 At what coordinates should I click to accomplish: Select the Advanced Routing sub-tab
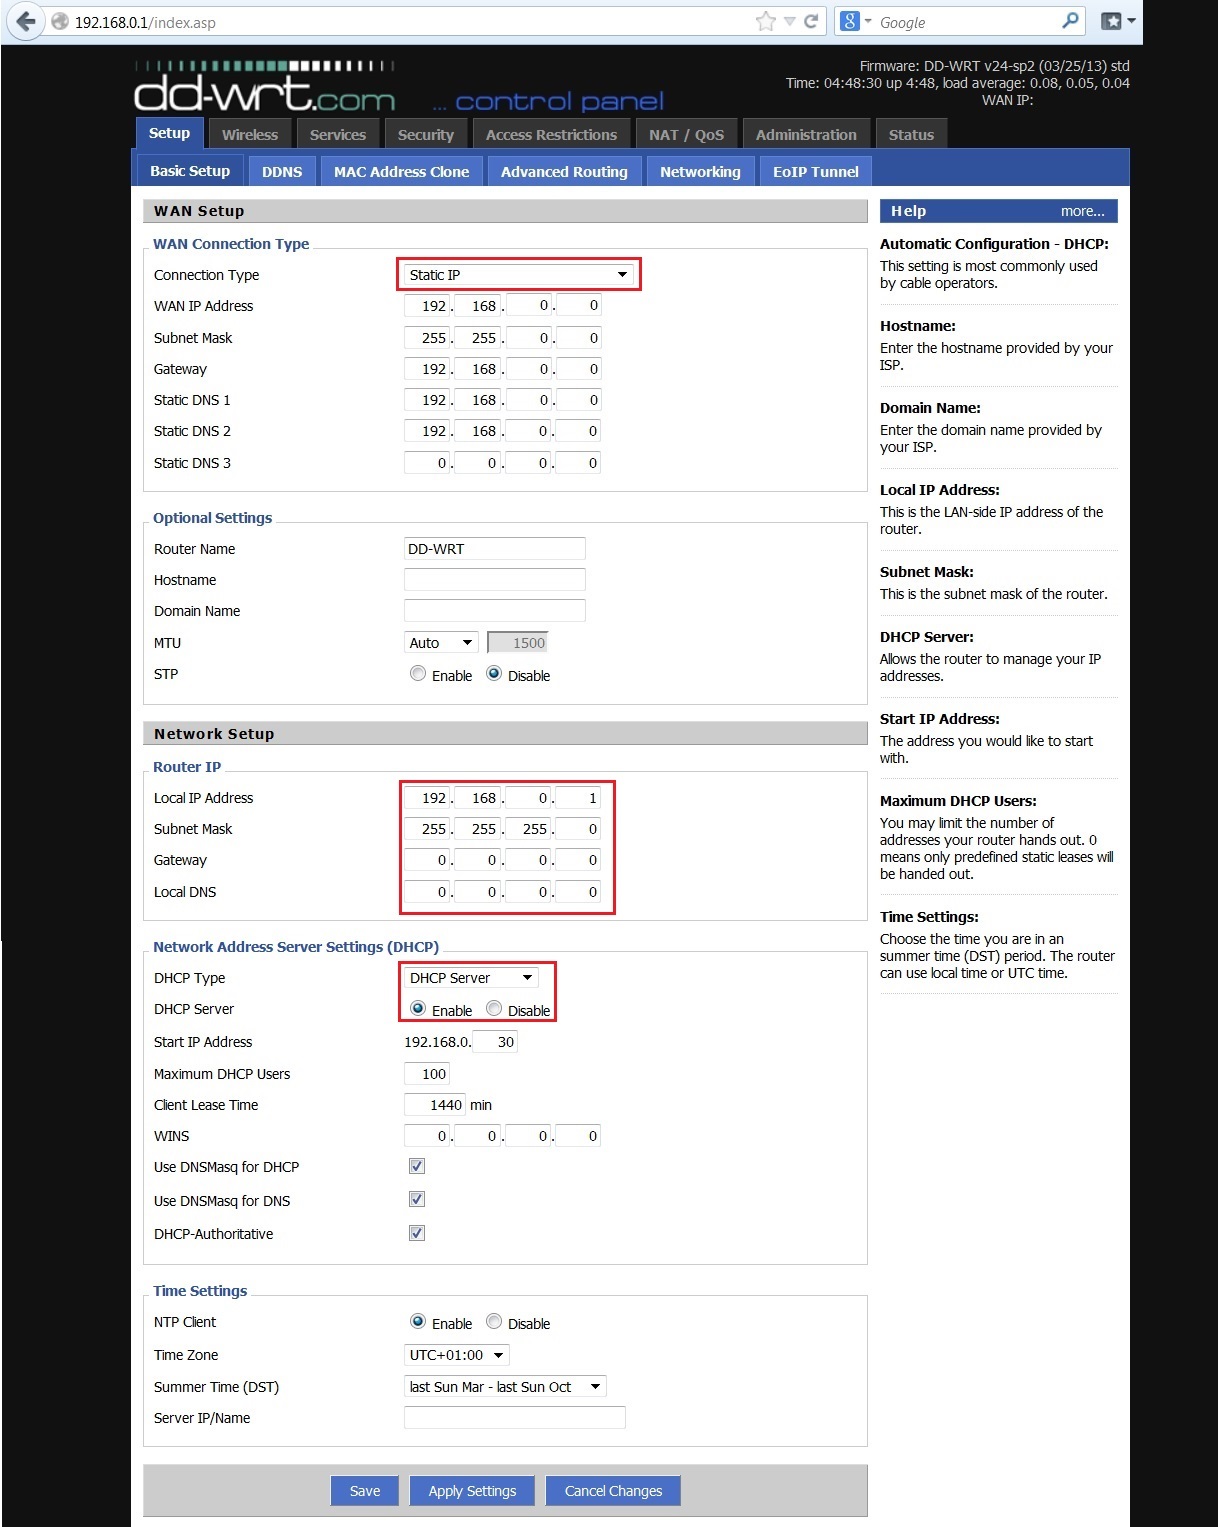(564, 172)
